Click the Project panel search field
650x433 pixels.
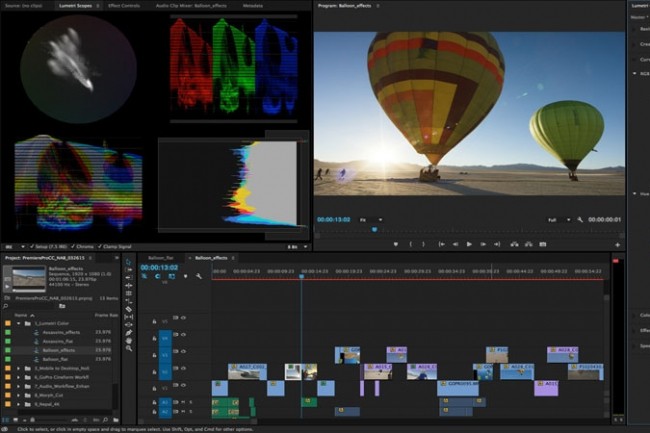pyautogui.click(x=30, y=306)
